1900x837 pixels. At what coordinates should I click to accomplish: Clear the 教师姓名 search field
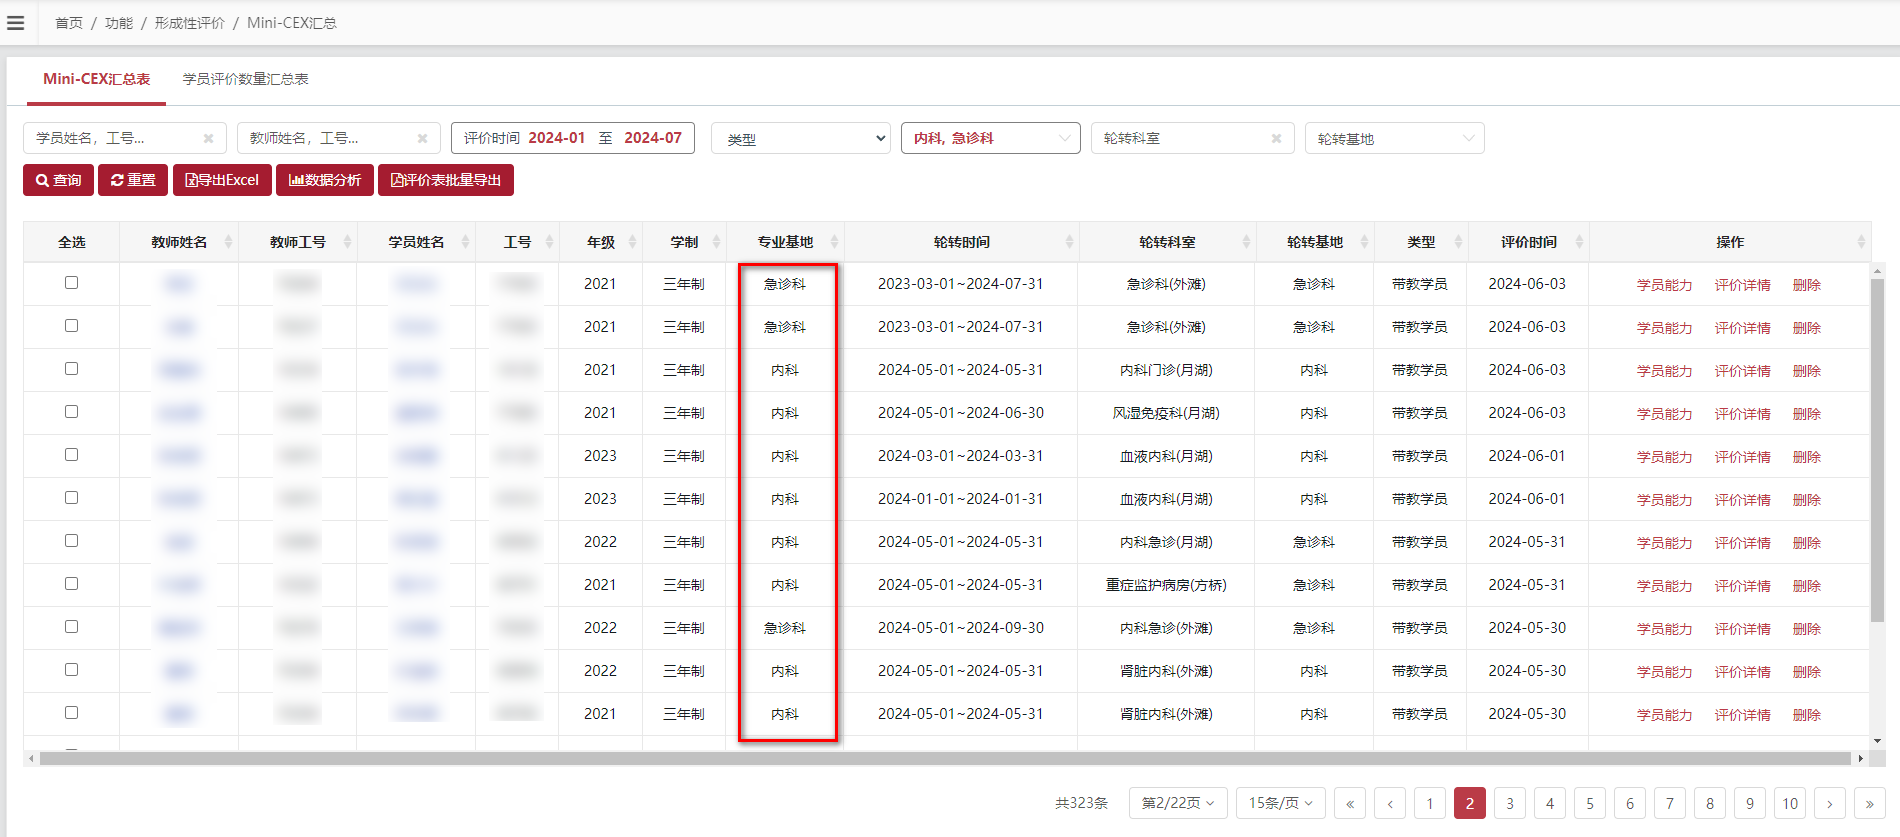click(422, 139)
